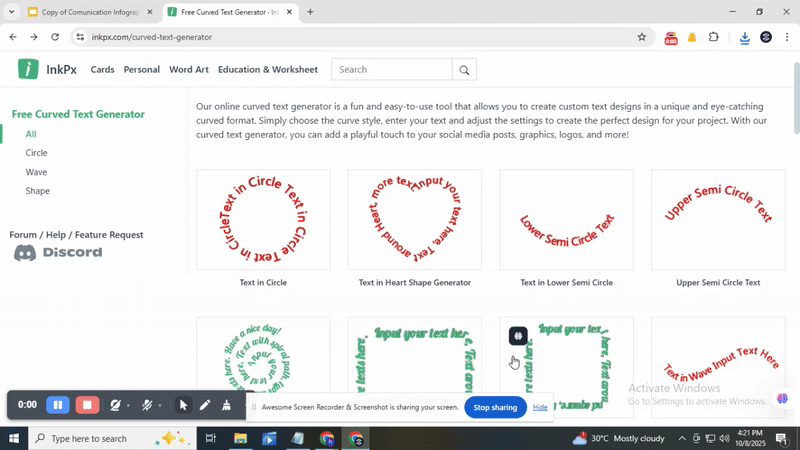Screen dimensions: 800x450
Task: Open the microphone options dropdown arrow
Action: tap(160, 406)
